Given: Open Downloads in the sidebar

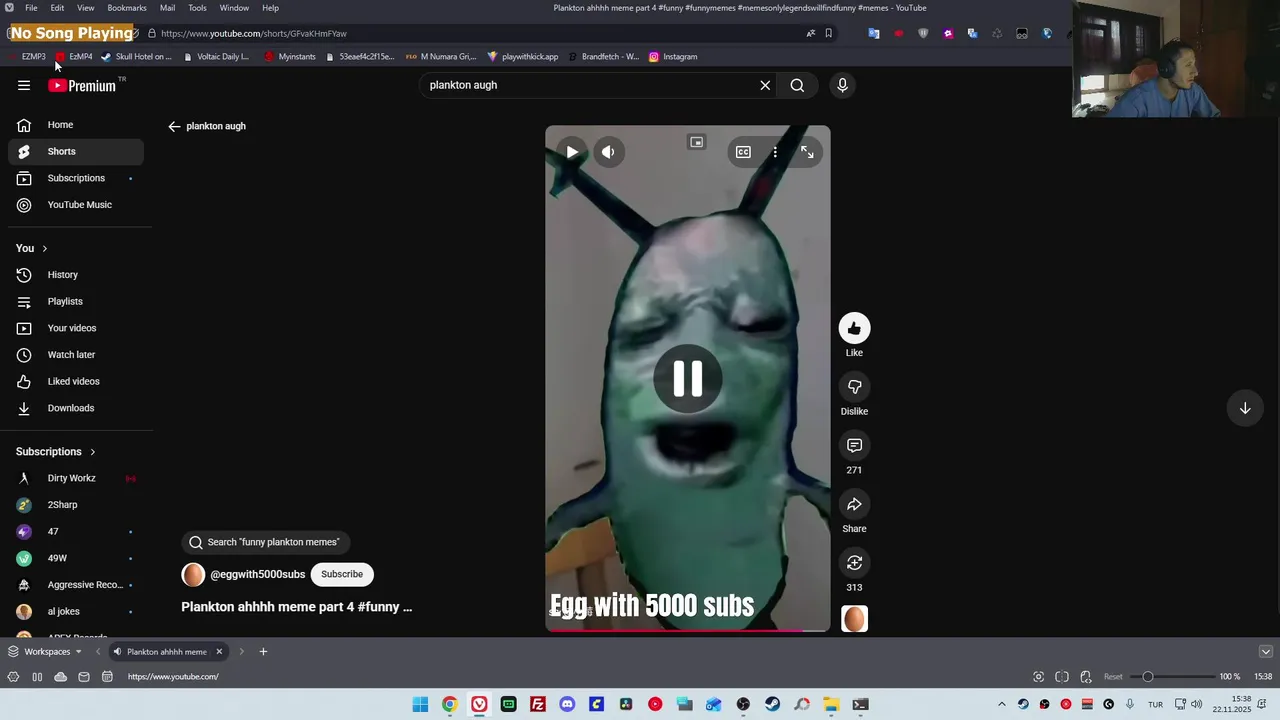Looking at the screenshot, I should [76, 408].
